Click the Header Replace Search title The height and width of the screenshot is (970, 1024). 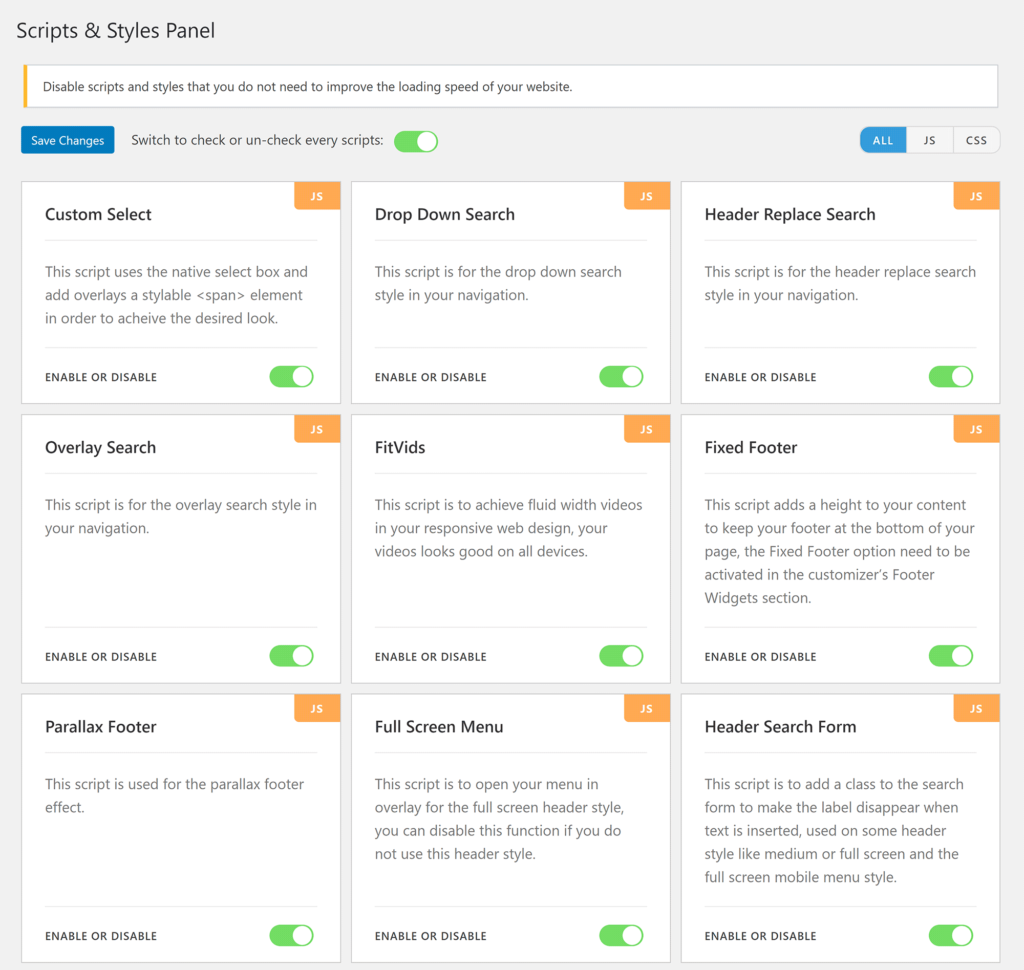790,214
